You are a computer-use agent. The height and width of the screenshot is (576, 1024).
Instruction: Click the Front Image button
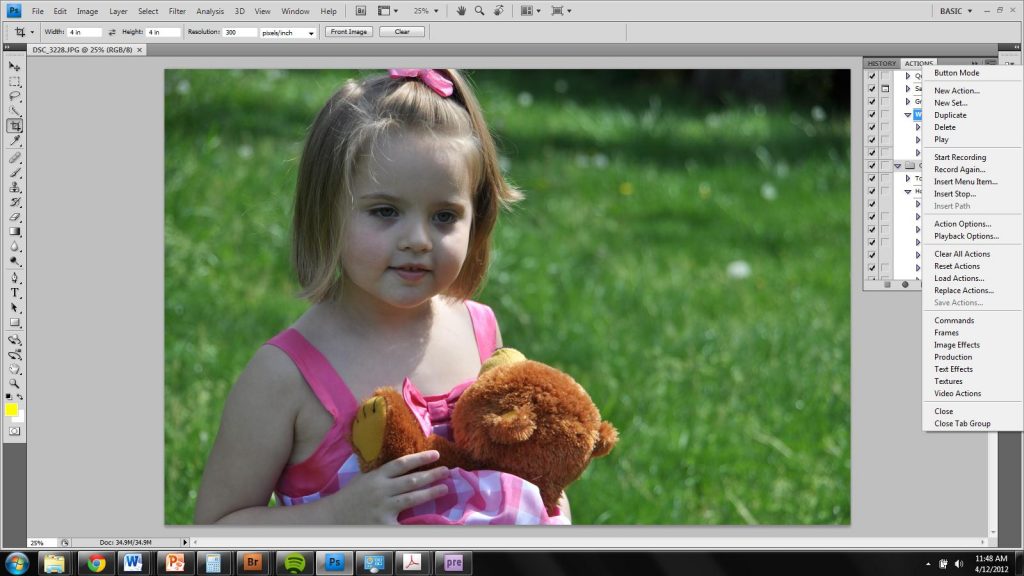(x=348, y=32)
